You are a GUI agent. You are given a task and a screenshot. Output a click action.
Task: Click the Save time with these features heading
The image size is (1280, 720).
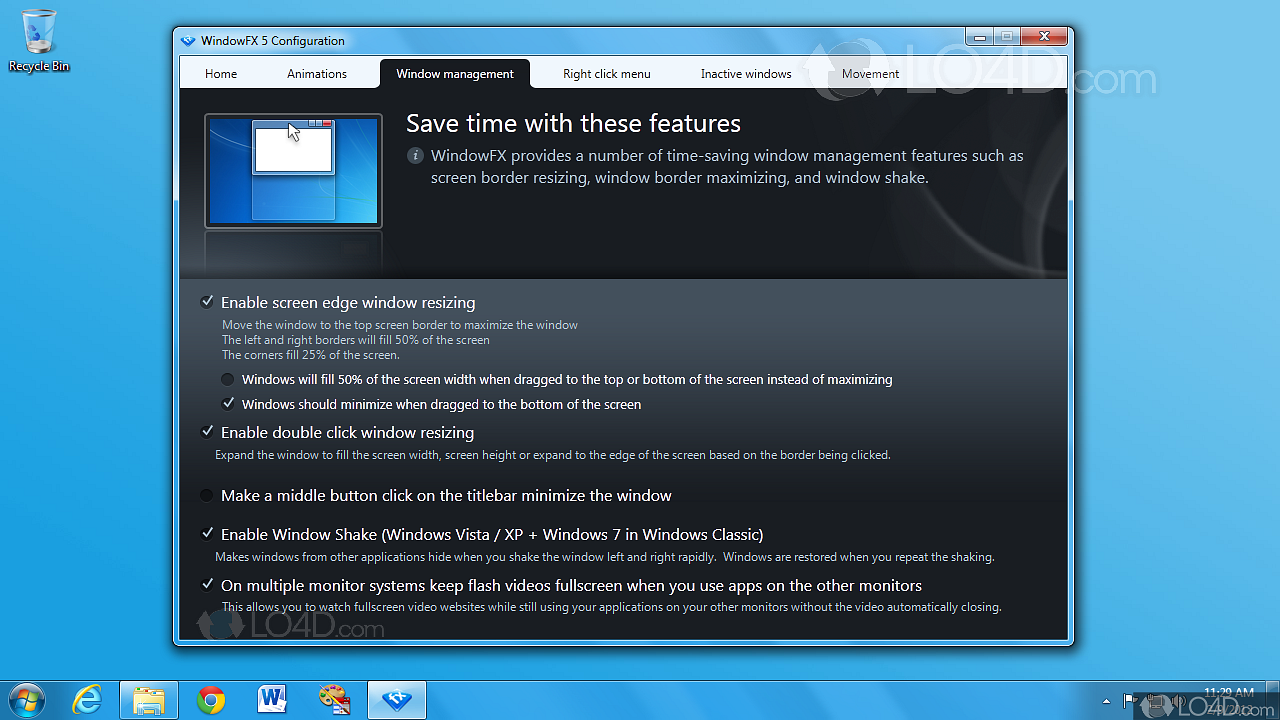pos(573,124)
